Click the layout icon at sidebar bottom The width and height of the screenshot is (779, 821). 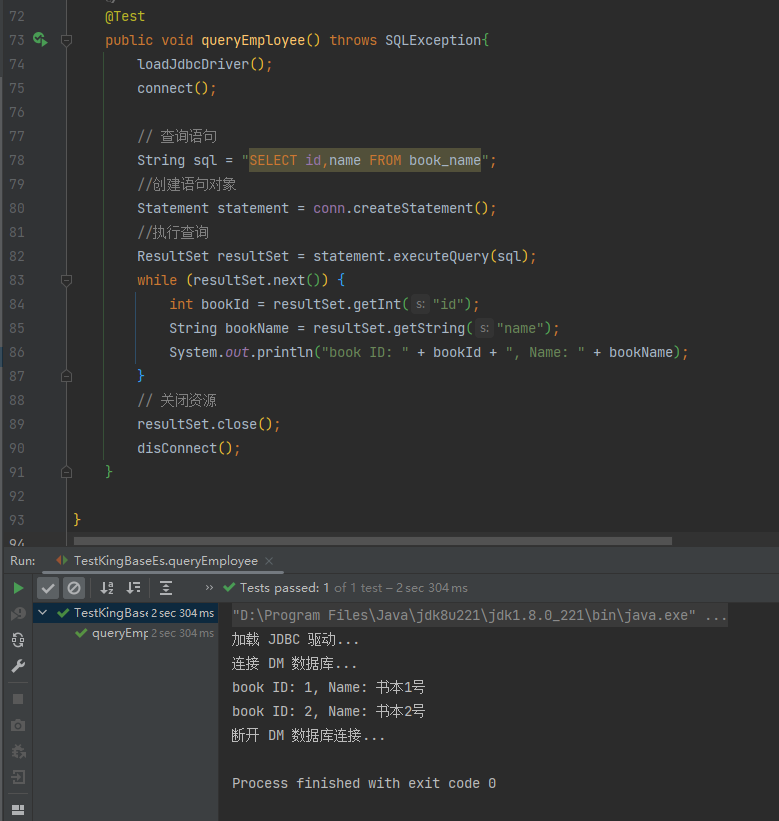point(18,810)
